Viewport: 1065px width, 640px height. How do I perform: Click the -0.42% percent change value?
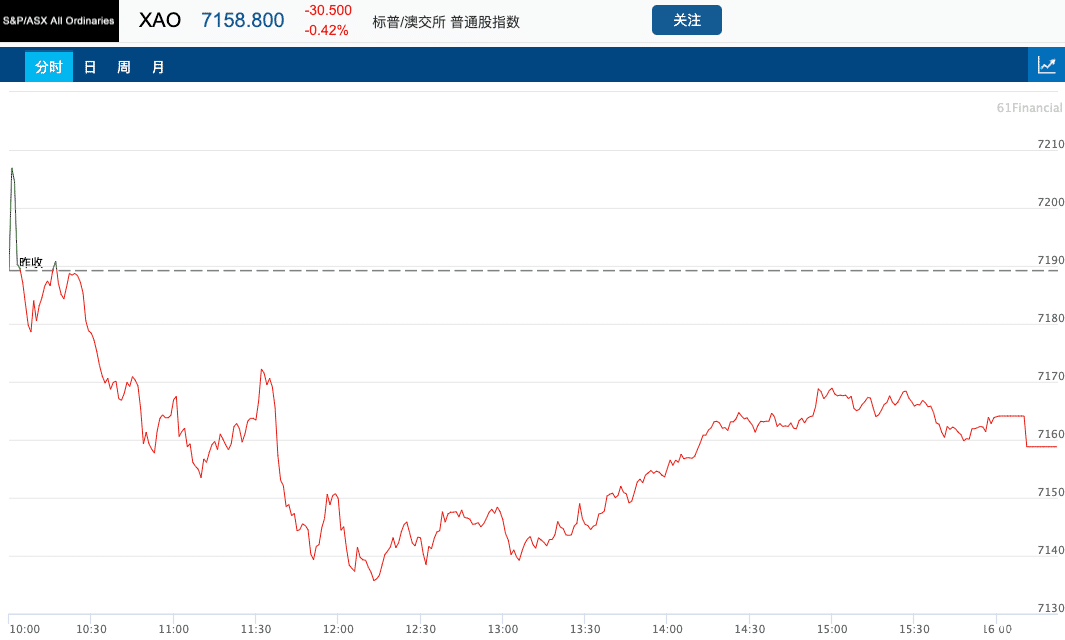coord(327,30)
